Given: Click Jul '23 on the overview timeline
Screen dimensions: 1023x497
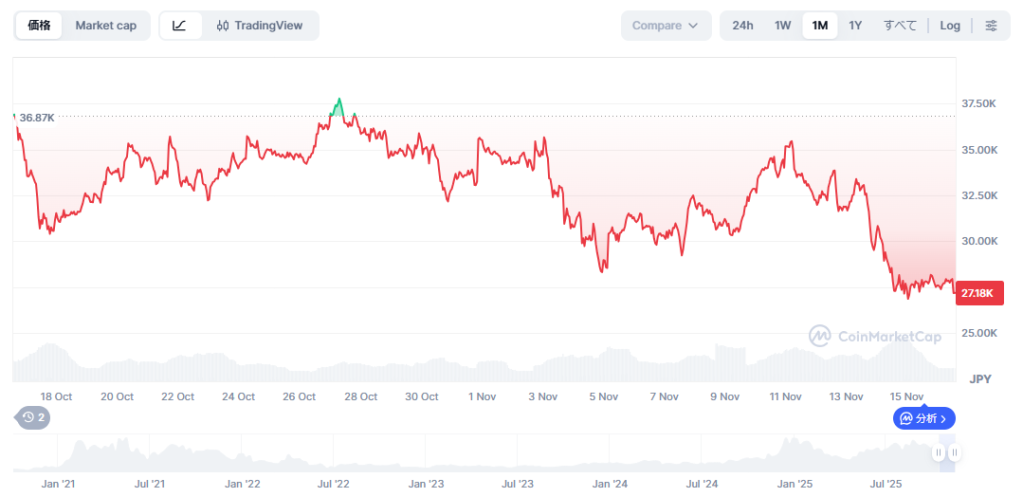Looking at the screenshot, I should (517, 484).
